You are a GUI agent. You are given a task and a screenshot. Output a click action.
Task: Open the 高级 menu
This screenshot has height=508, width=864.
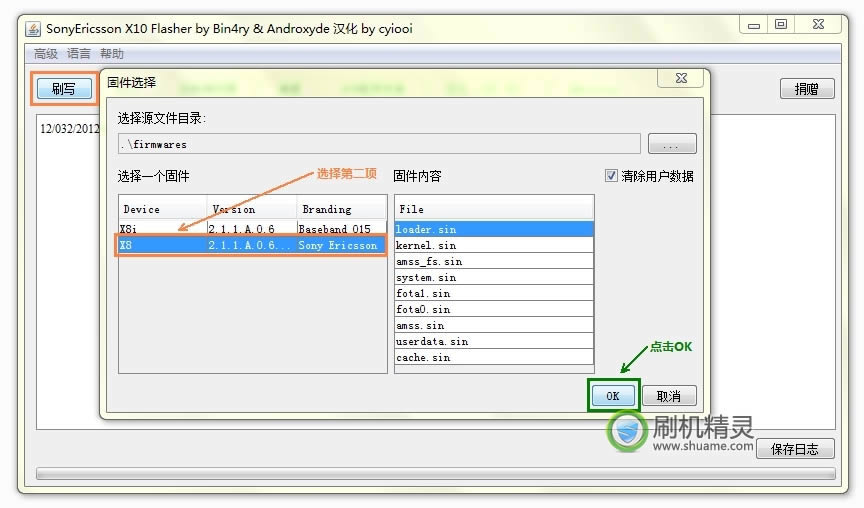coord(46,54)
